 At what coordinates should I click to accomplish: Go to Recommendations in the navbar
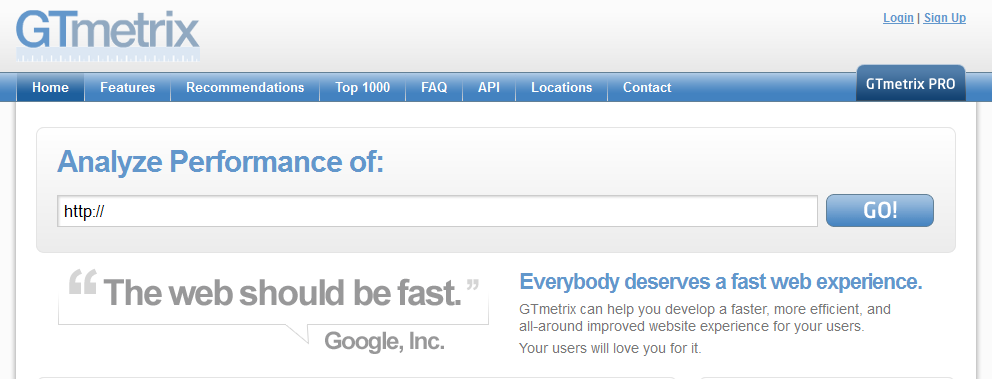coord(245,87)
